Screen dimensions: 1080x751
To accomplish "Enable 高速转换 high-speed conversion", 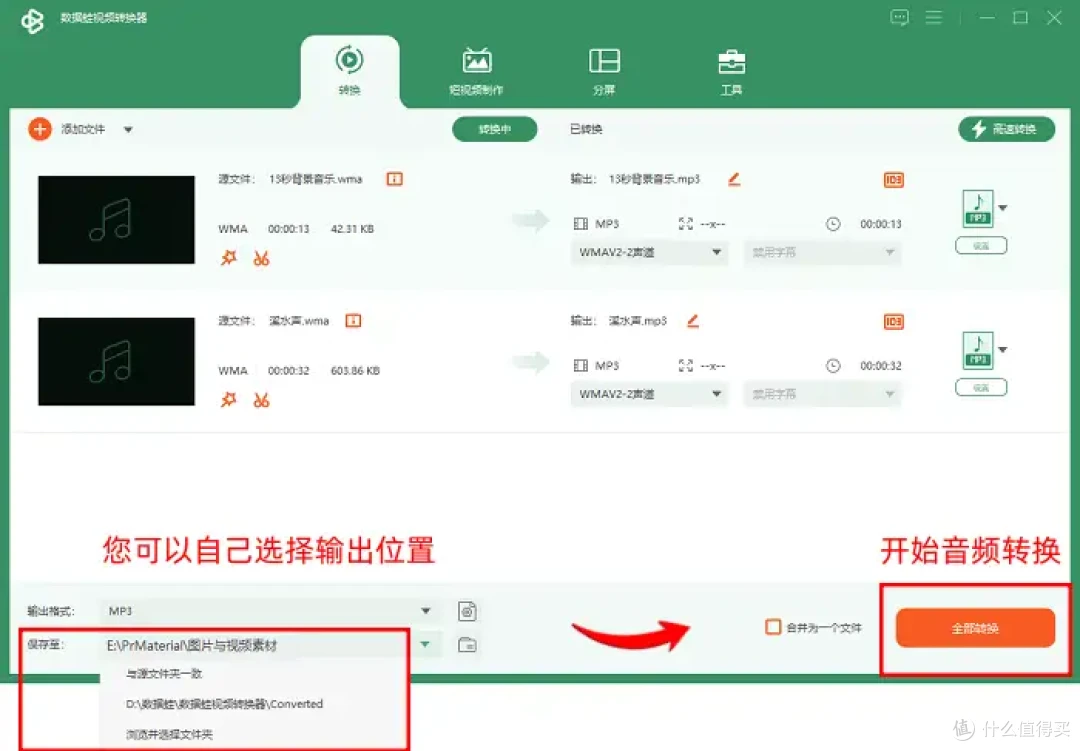I will 1006,129.
